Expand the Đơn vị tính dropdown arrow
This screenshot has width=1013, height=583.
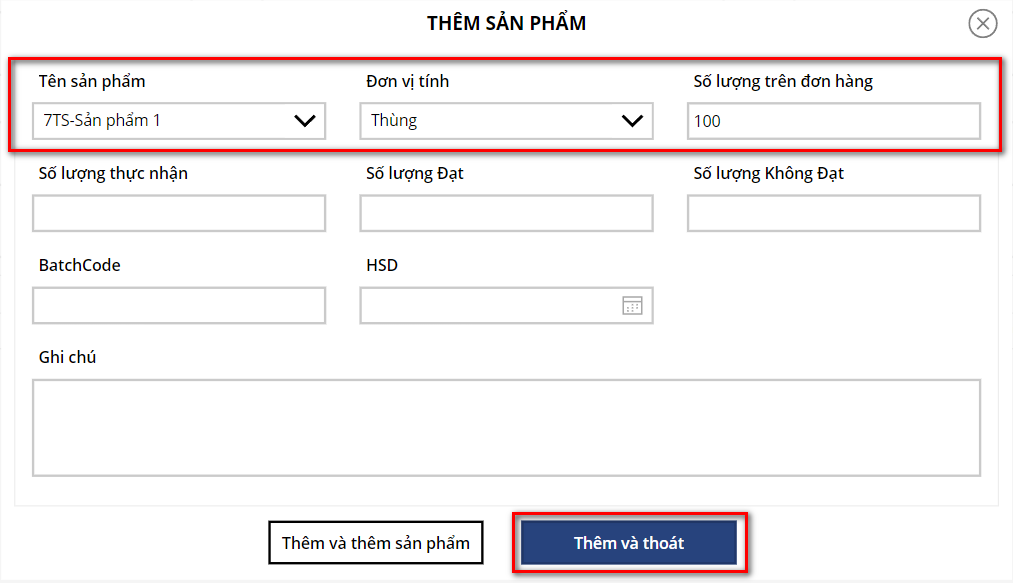point(632,121)
